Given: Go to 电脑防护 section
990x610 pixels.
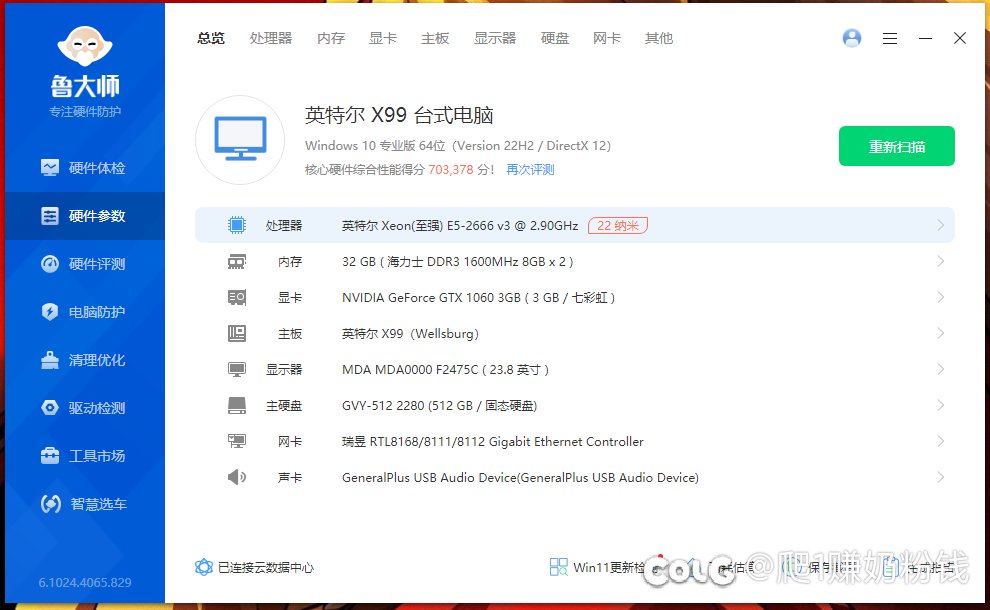Looking at the screenshot, I should (85, 312).
